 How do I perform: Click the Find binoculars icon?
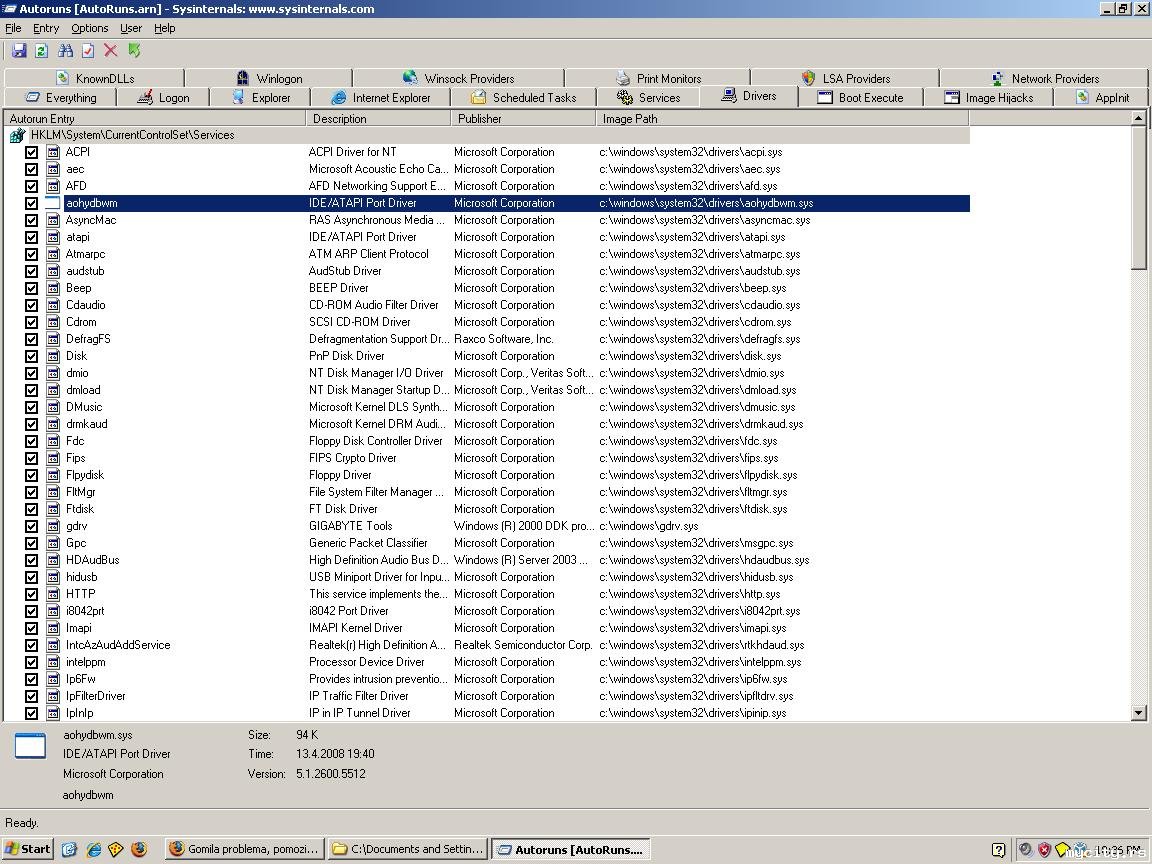(65, 51)
